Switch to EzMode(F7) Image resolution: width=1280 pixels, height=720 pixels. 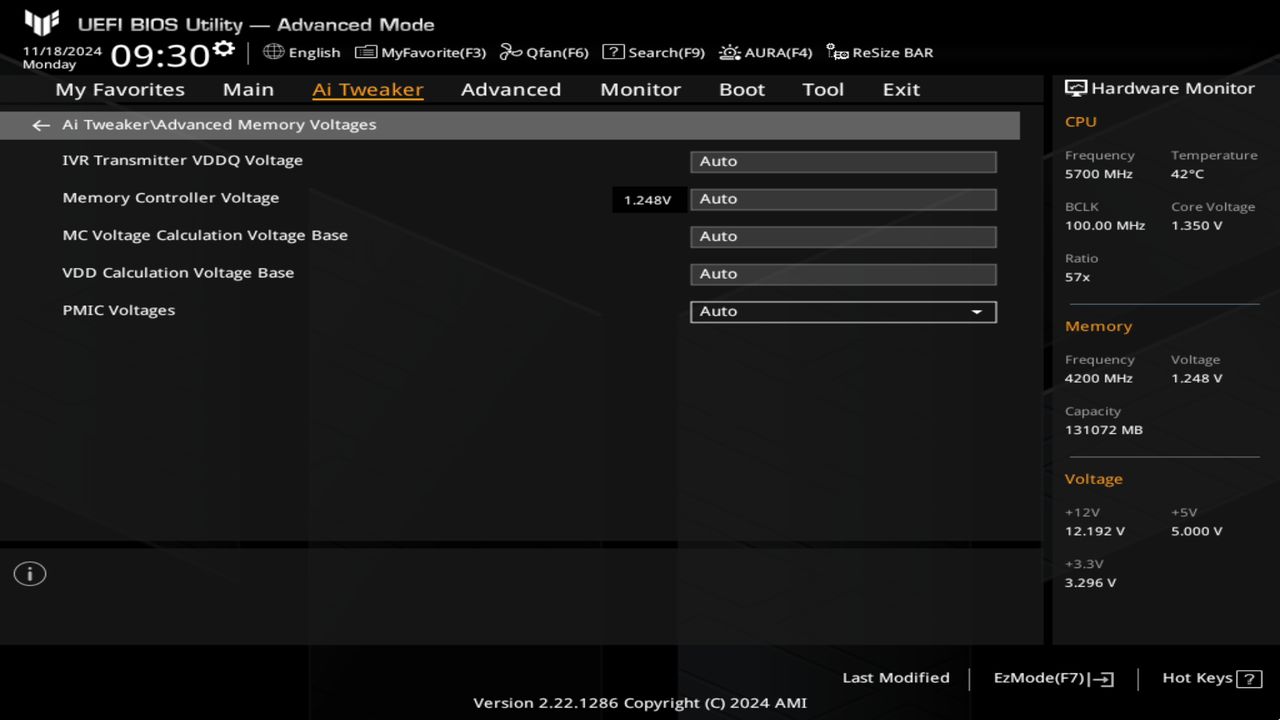pos(1053,678)
